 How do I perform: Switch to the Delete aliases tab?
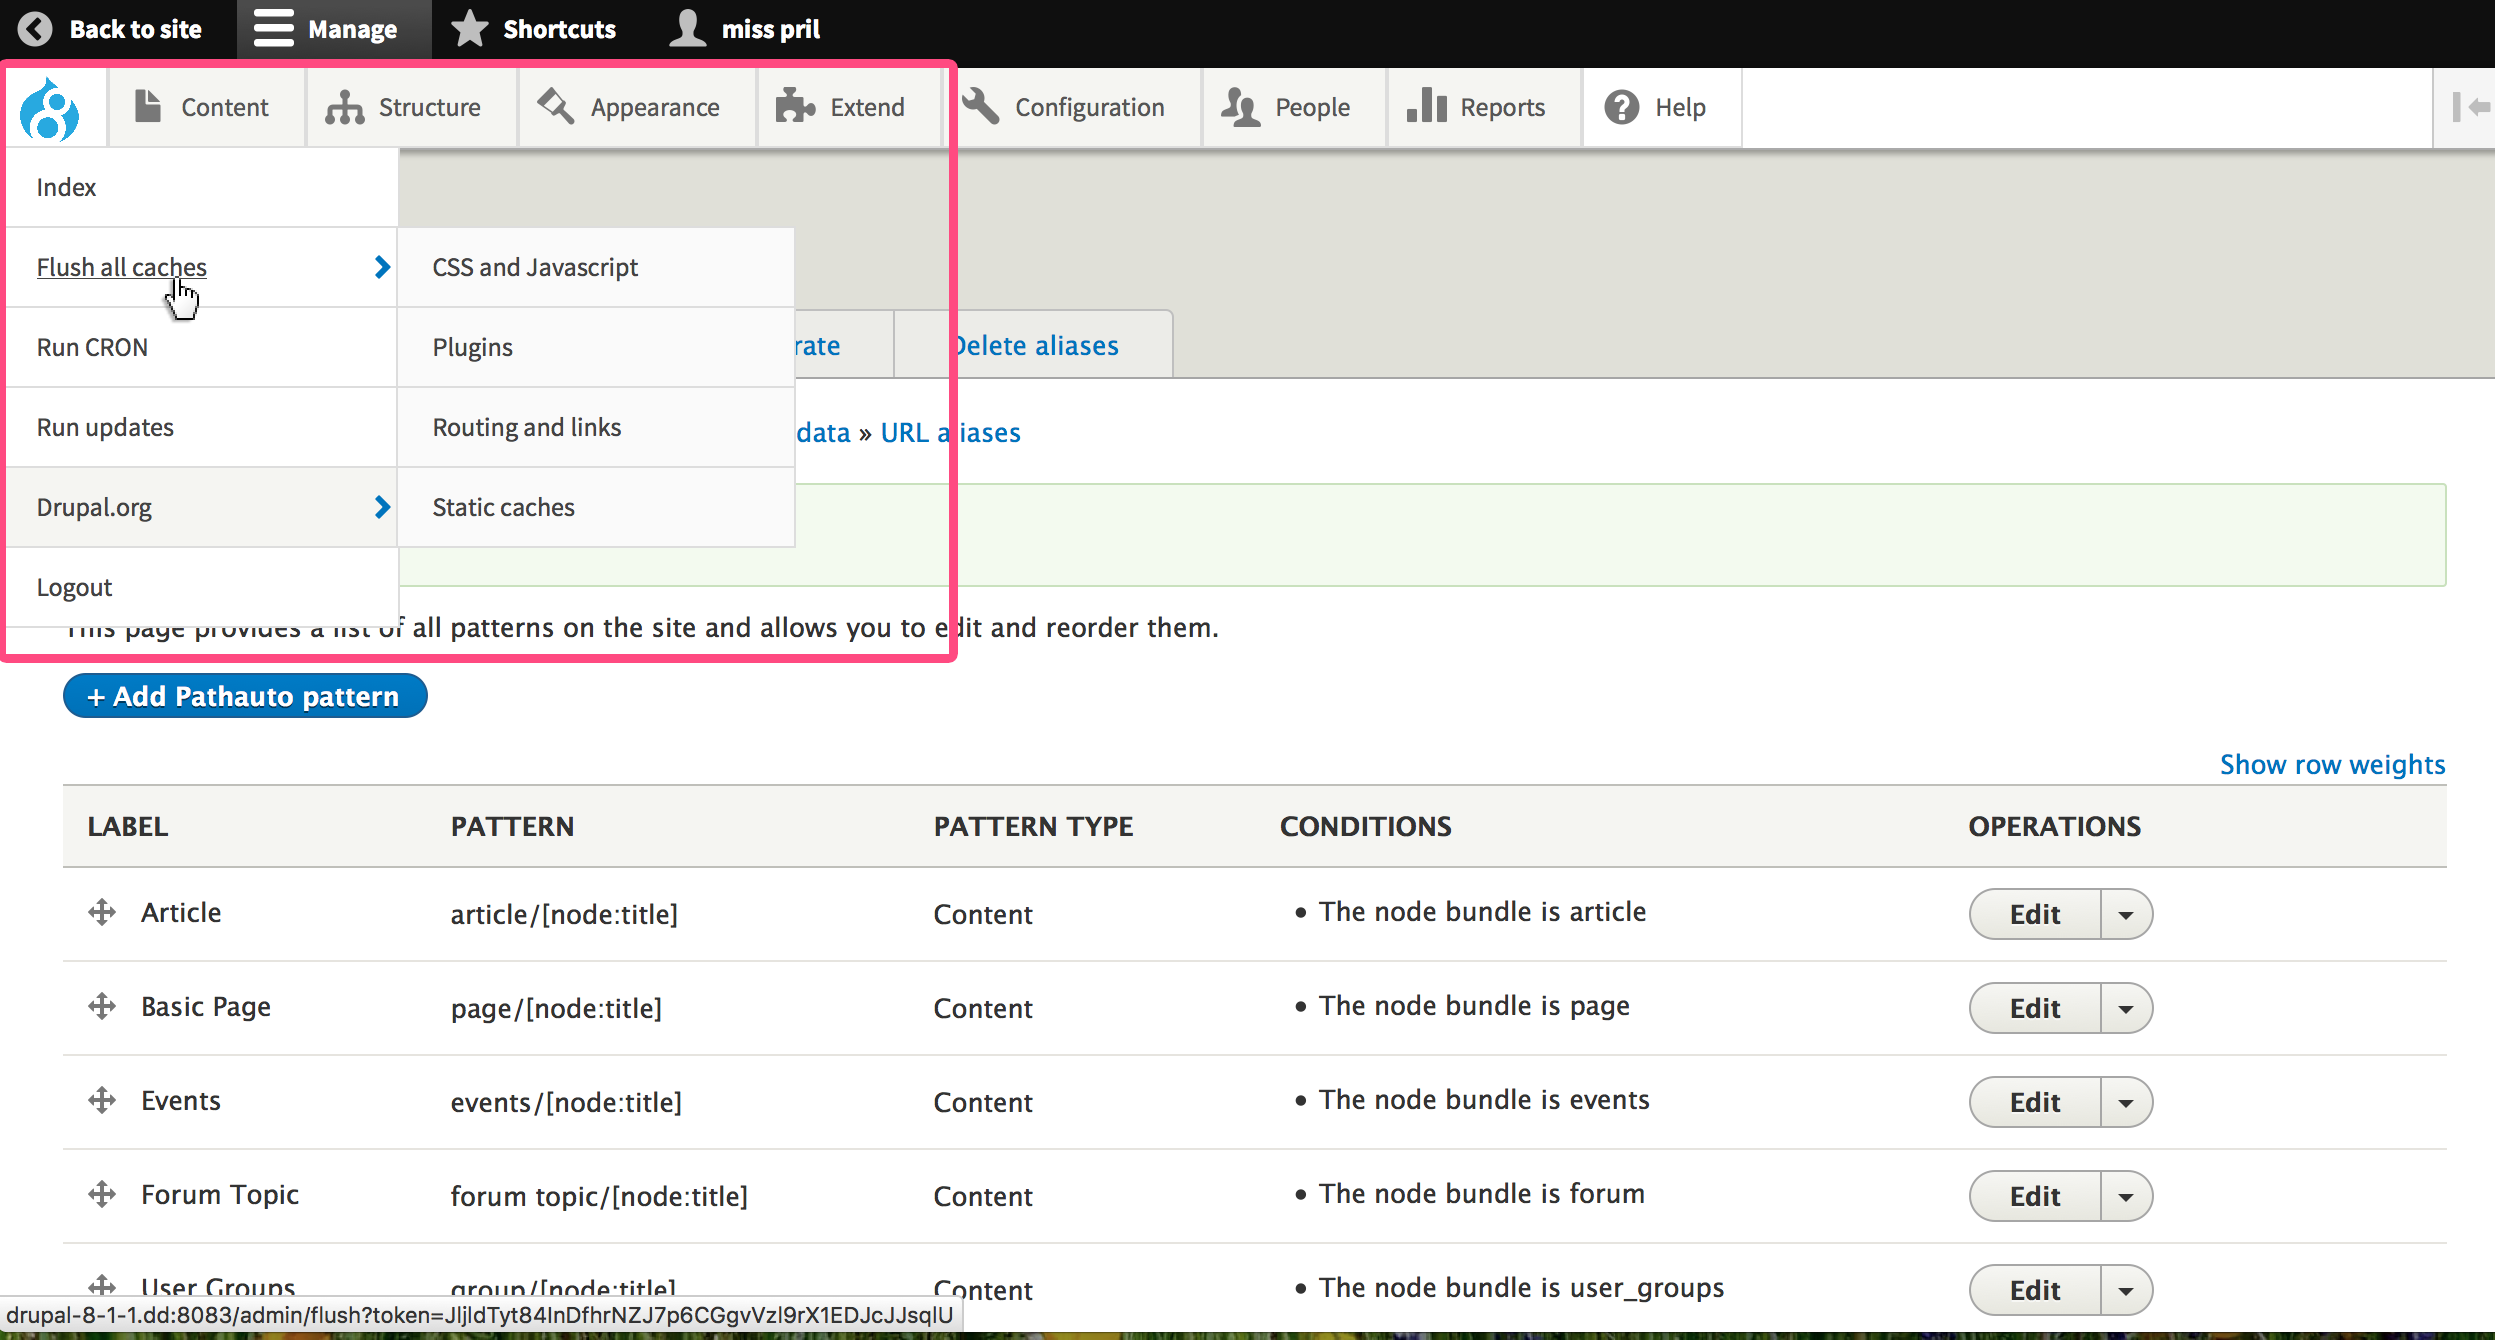pos(1034,345)
